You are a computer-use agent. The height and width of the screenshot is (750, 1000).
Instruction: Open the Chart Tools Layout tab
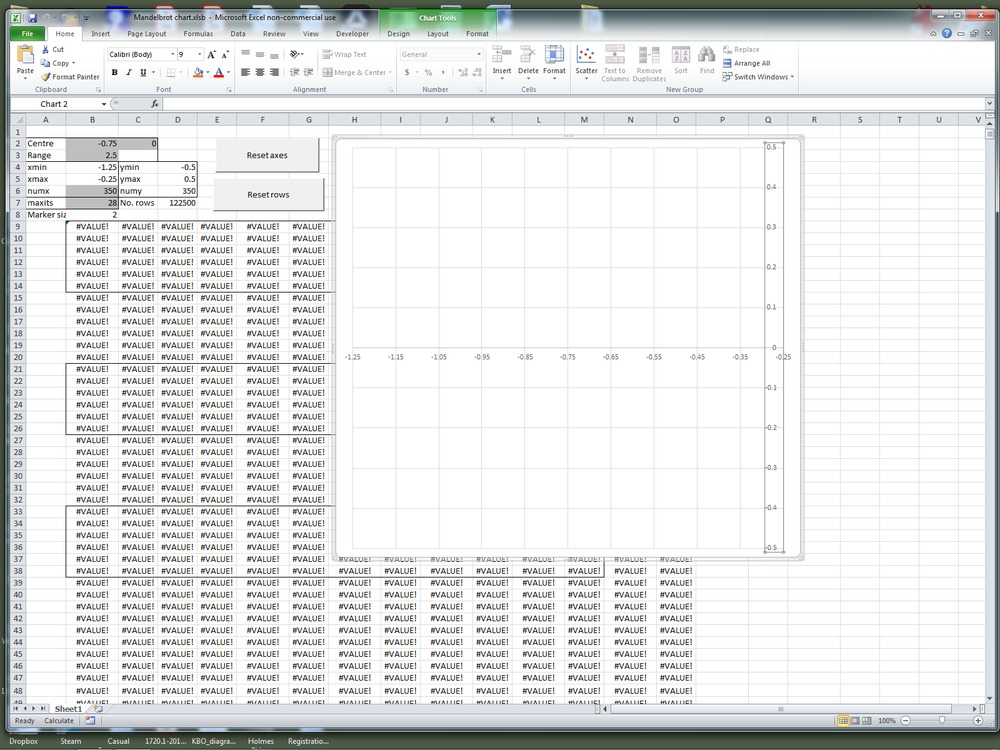[x=438, y=33]
